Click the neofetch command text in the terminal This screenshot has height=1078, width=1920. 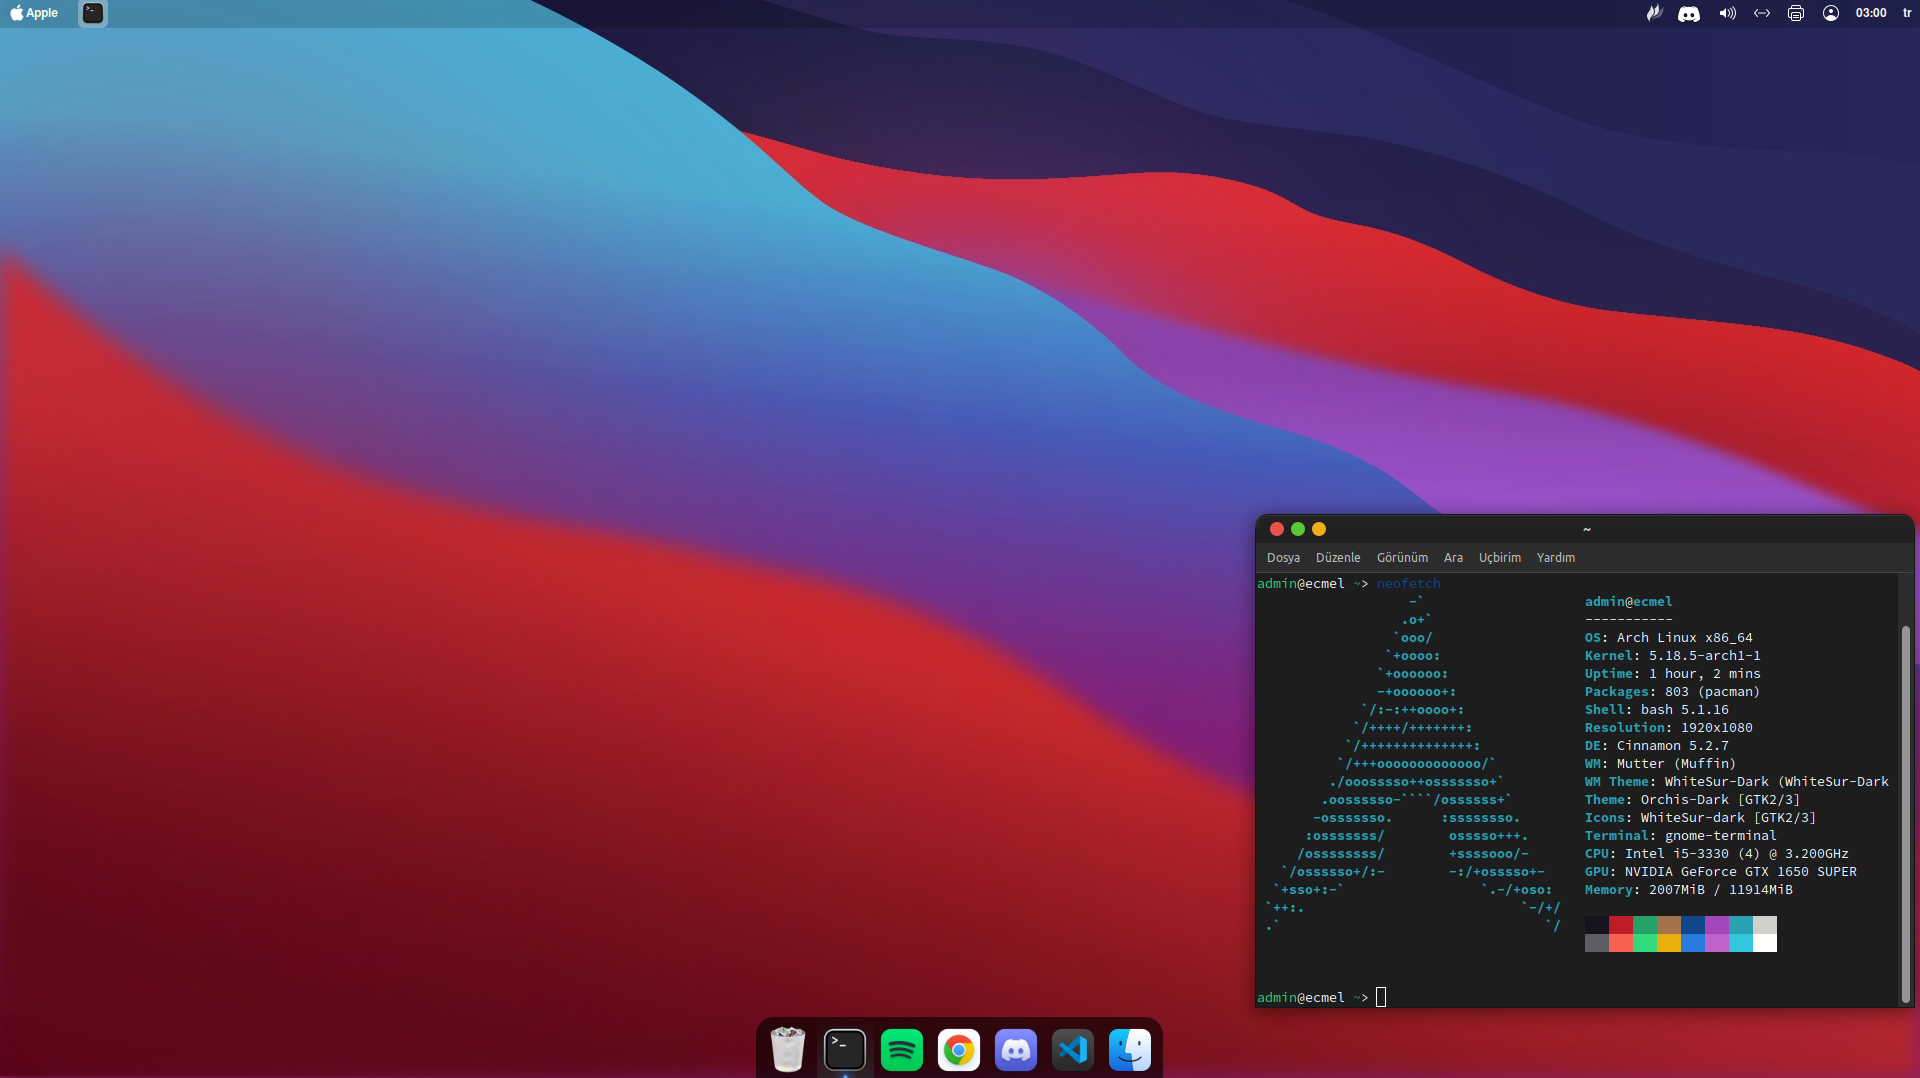(x=1408, y=583)
